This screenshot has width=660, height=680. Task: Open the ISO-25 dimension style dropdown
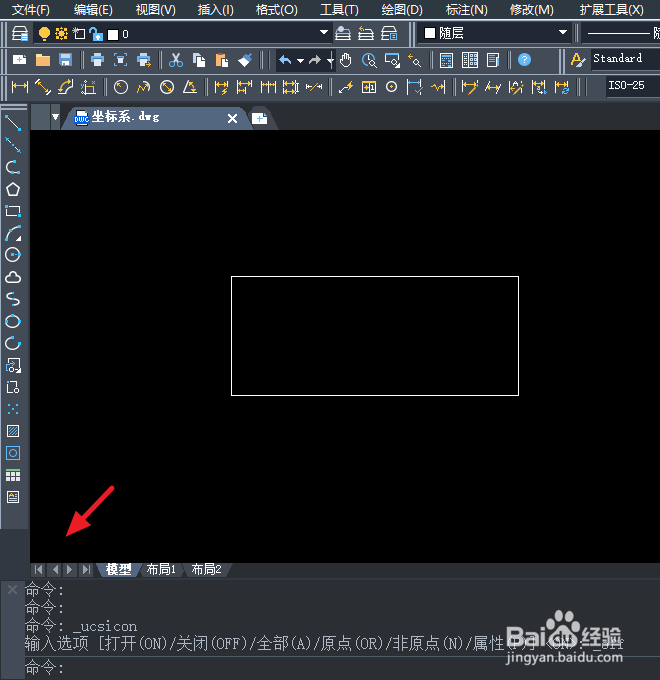pyautogui.click(x=633, y=86)
